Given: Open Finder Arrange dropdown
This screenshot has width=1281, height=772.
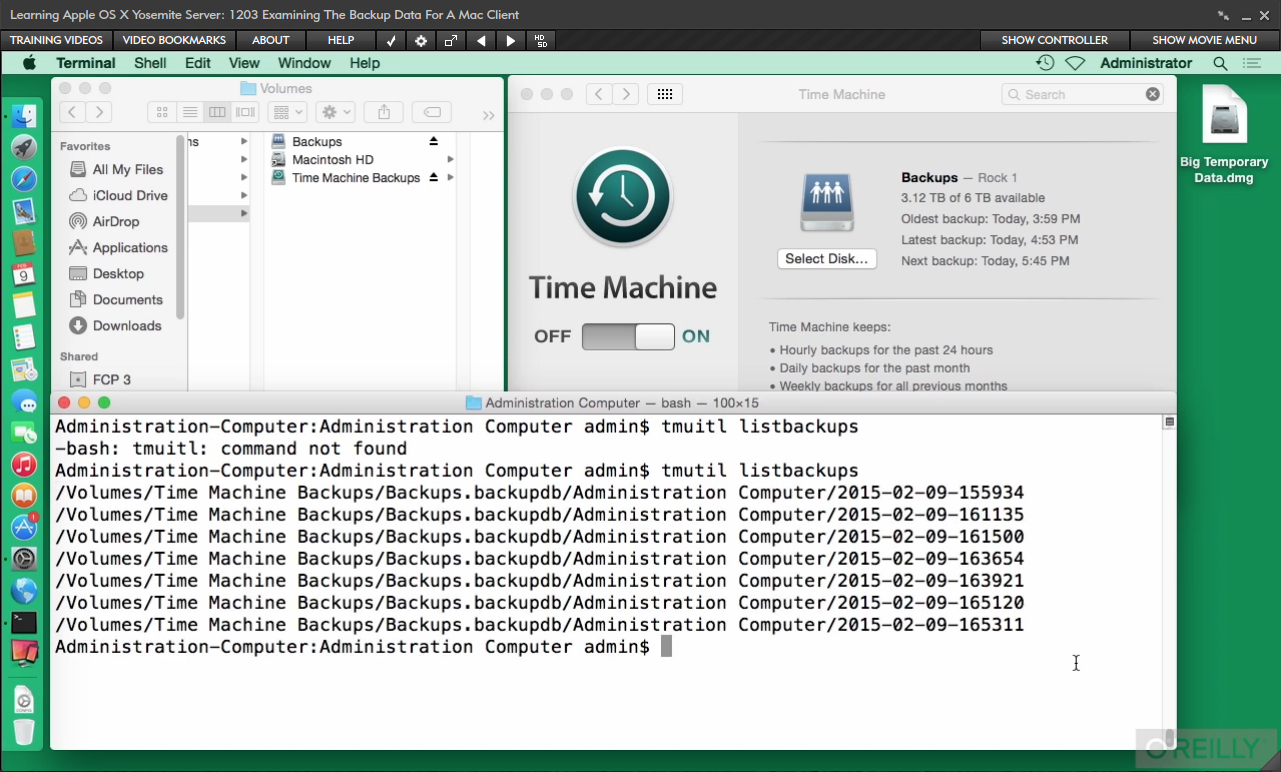Looking at the screenshot, I should [286, 113].
